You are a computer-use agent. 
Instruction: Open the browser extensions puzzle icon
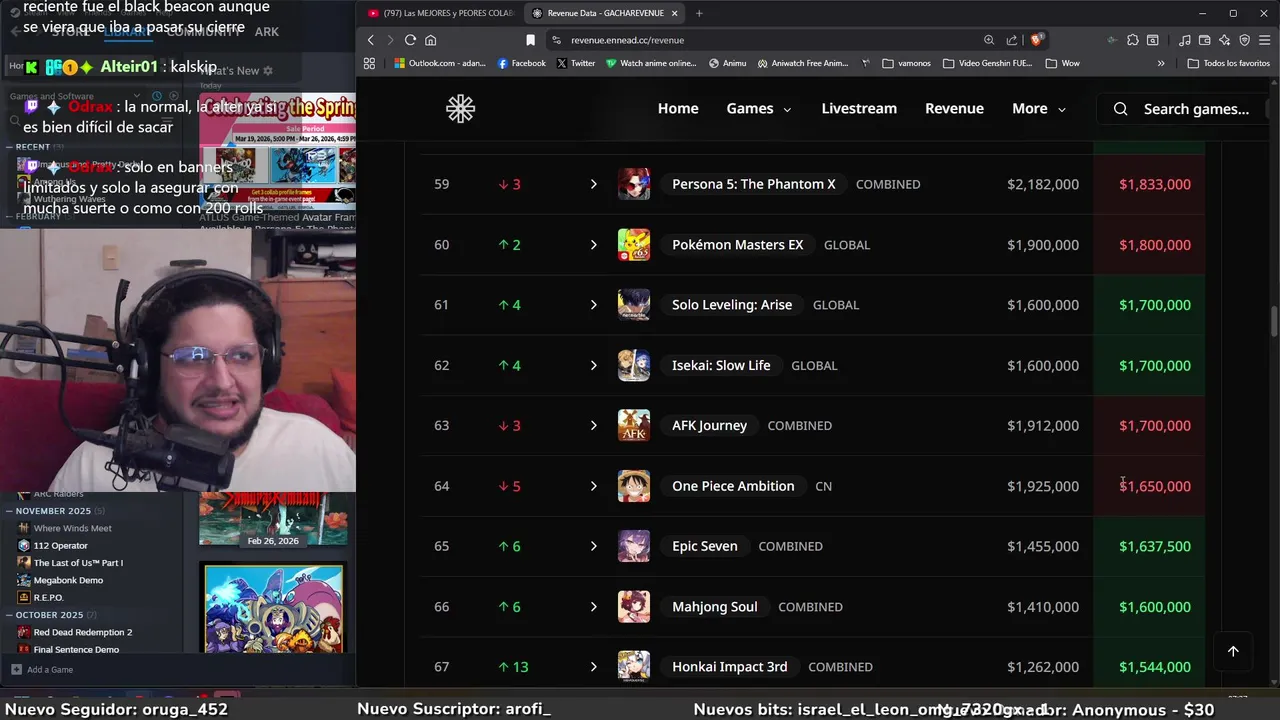pyautogui.click(x=1132, y=40)
